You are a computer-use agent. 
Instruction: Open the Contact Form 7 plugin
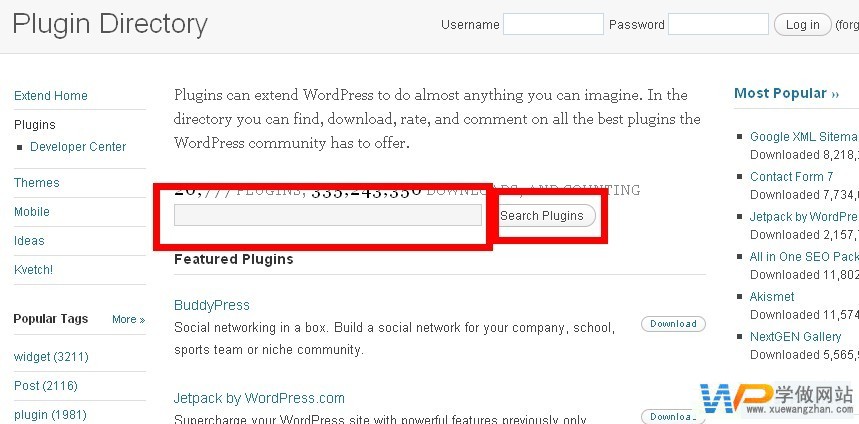(791, 177)
